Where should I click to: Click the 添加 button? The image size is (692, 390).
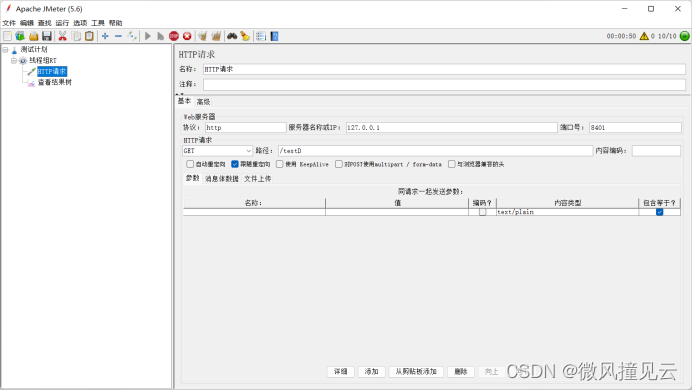372,372
